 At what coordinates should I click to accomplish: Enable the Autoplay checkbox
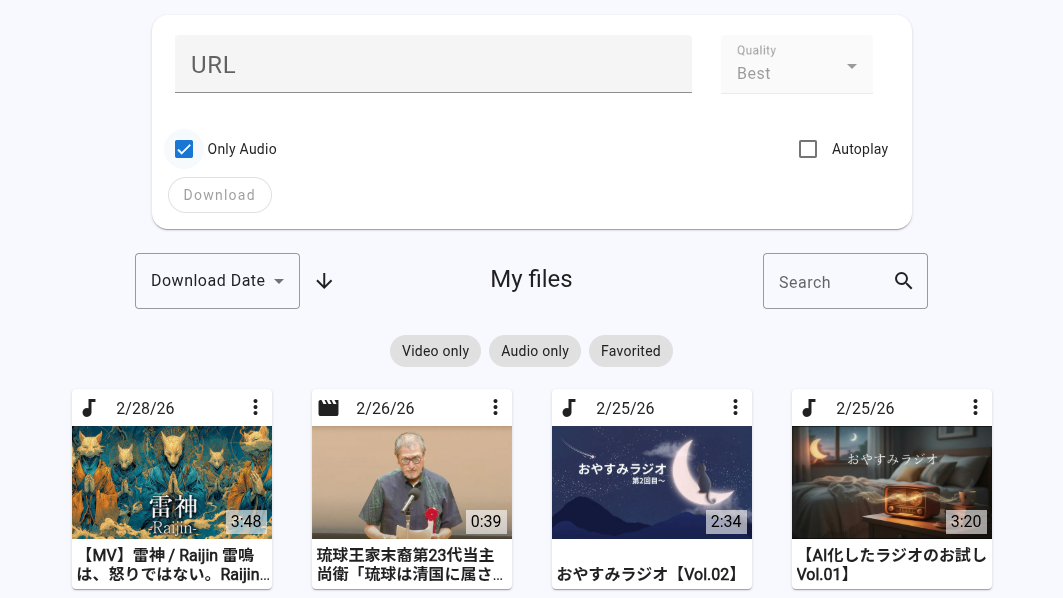[807, 149]
